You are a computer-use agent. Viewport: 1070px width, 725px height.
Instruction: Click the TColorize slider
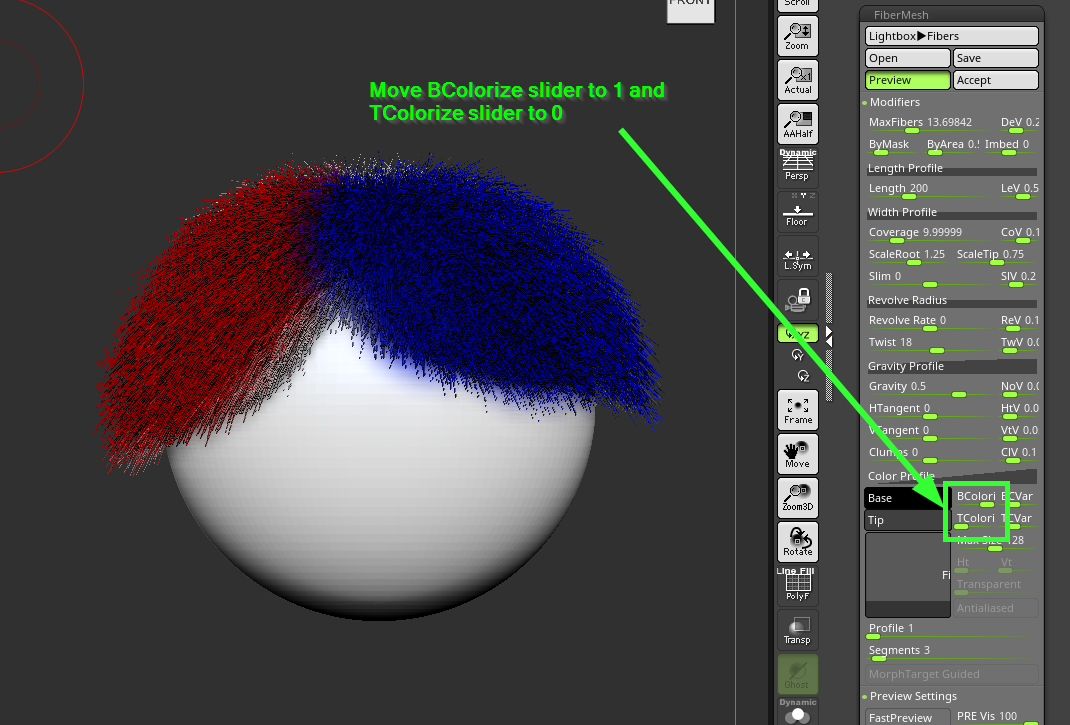(x=976, y=520)
